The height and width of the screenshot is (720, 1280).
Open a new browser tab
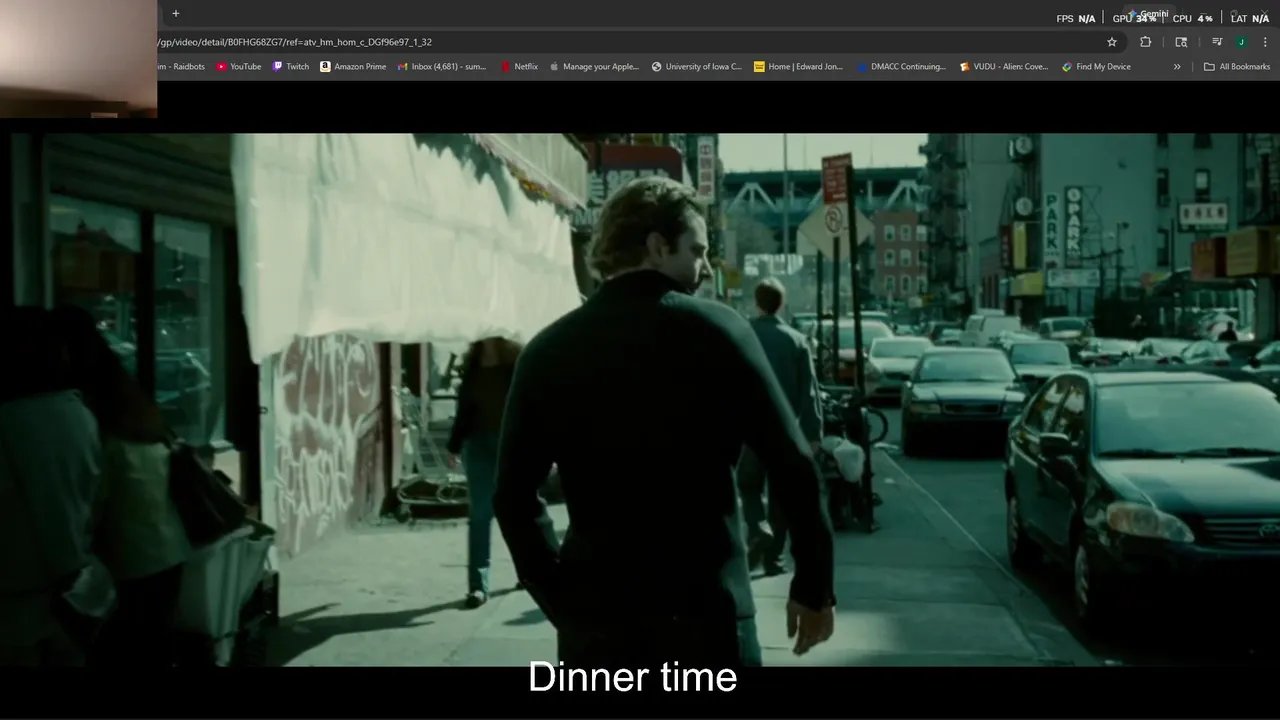(176, 13)
